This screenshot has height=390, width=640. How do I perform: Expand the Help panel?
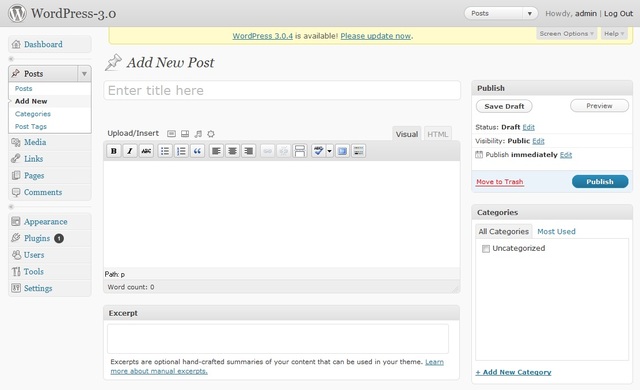(x=614, y=33)
